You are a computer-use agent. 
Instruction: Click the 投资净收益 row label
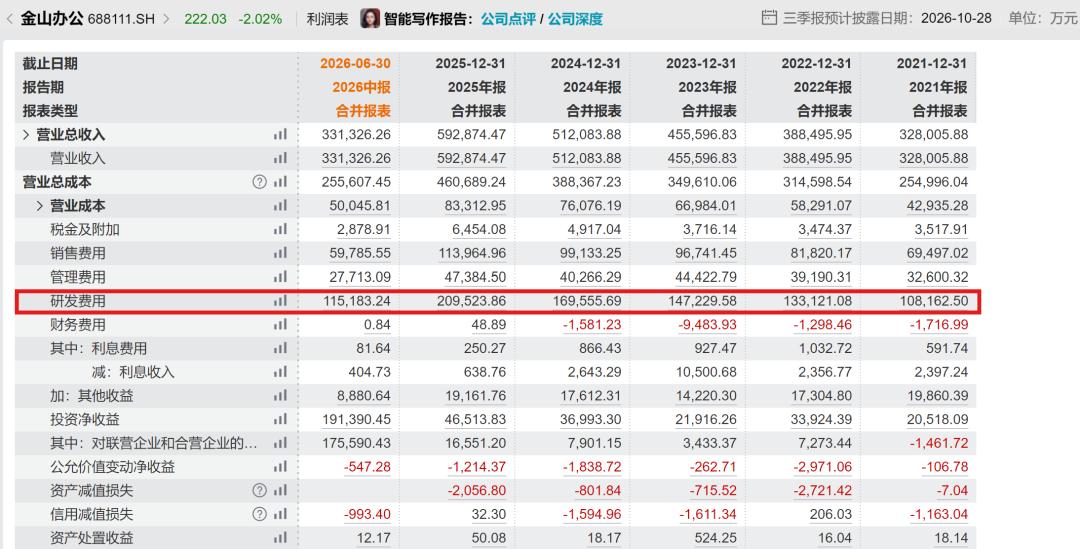click(x=85, y=419)
